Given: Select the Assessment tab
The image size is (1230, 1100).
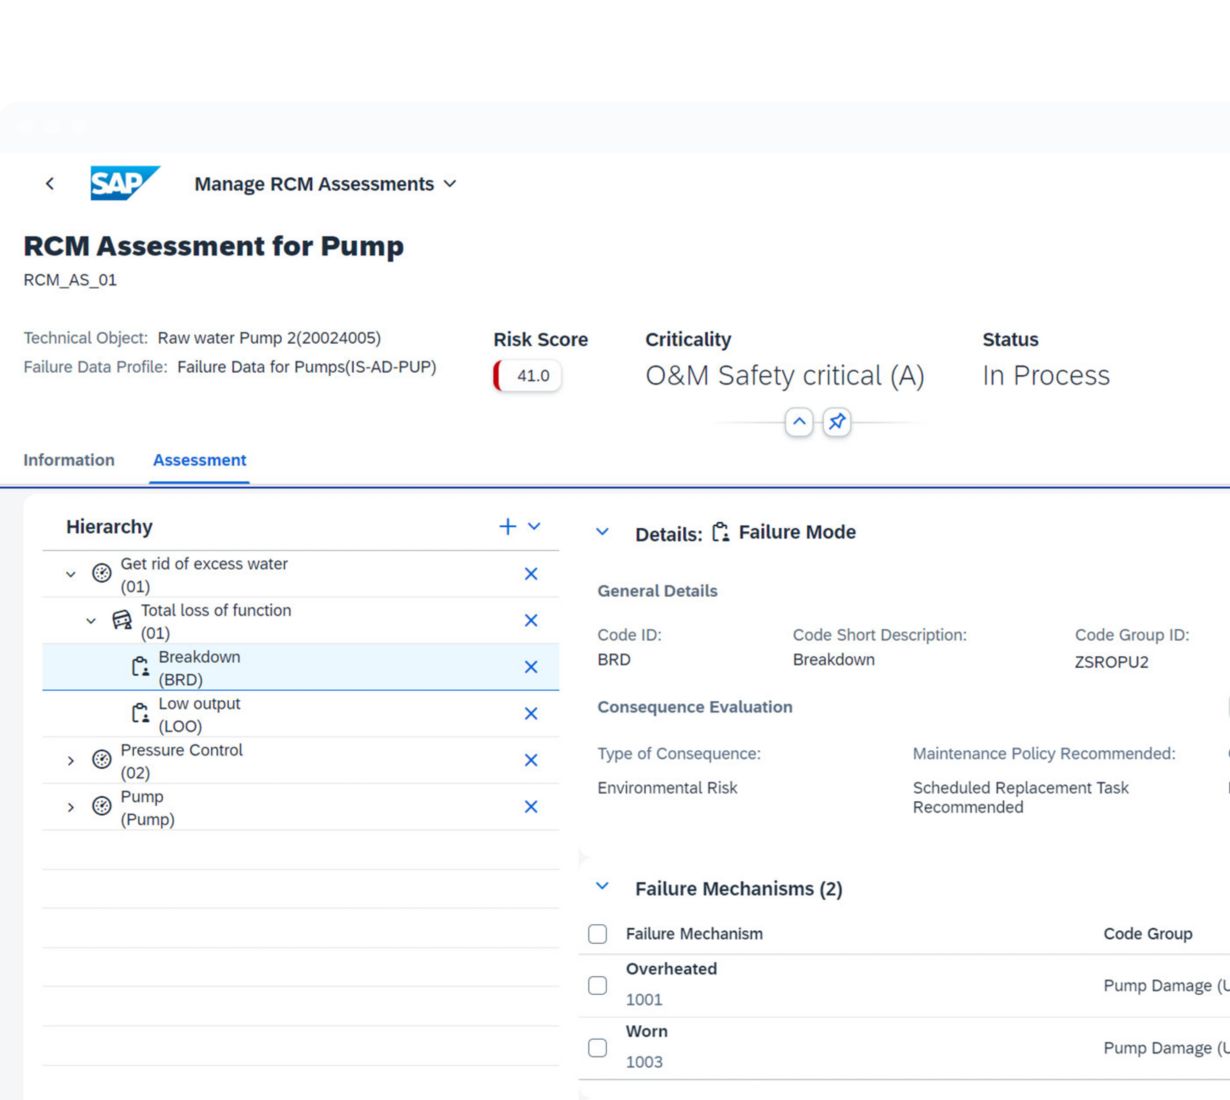Looking at the screenshot, I should point(199,460).
